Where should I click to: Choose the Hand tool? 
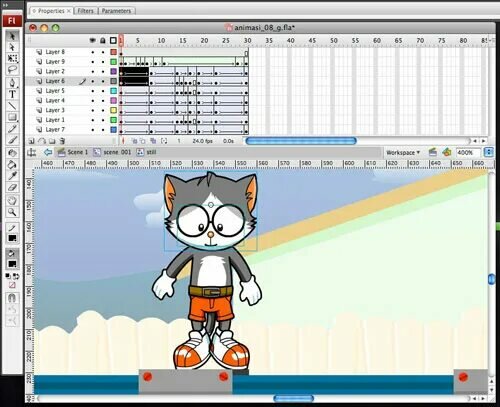coord(12,200)
